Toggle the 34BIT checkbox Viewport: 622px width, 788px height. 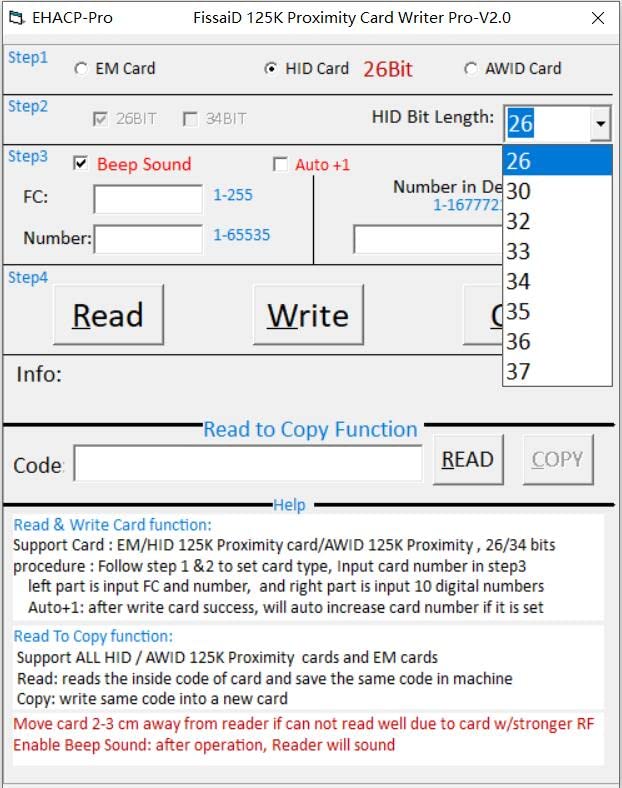[190, 119]
